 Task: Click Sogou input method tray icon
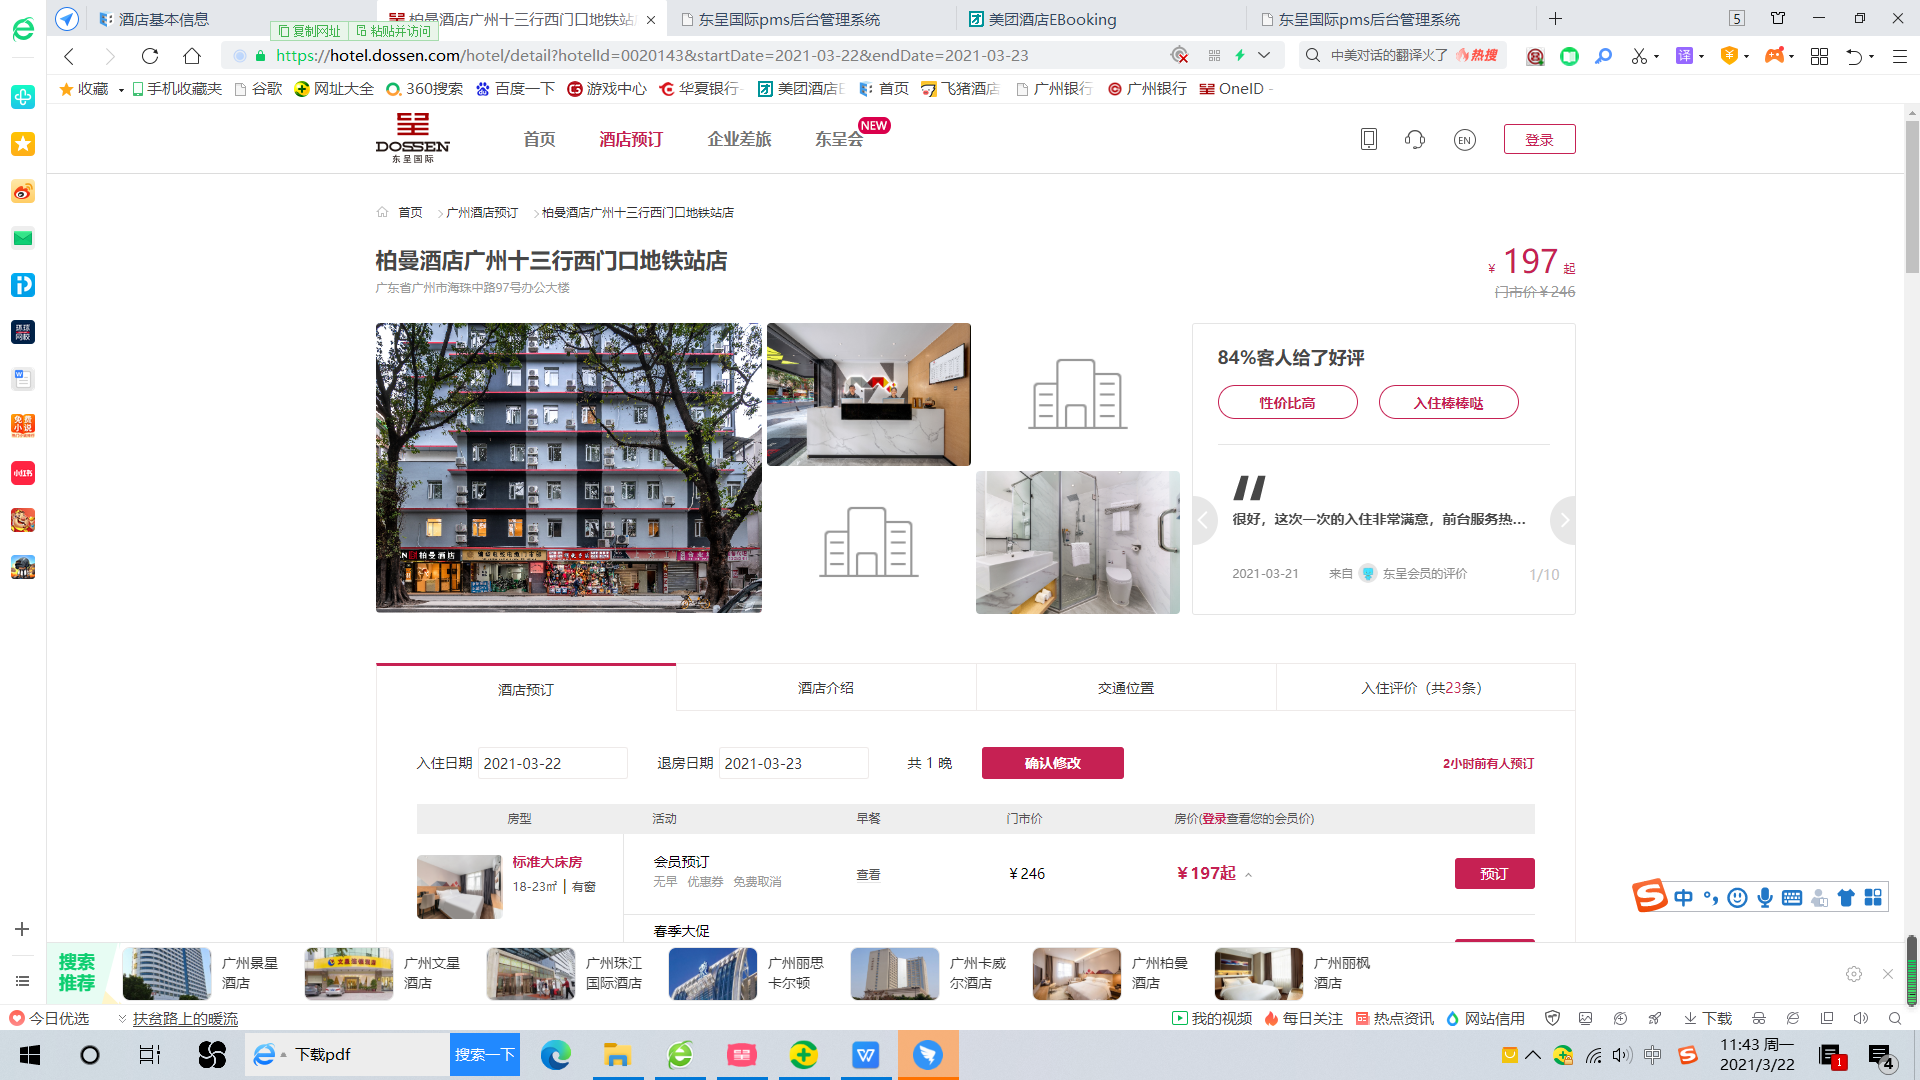click(x=1688, y=1055)
